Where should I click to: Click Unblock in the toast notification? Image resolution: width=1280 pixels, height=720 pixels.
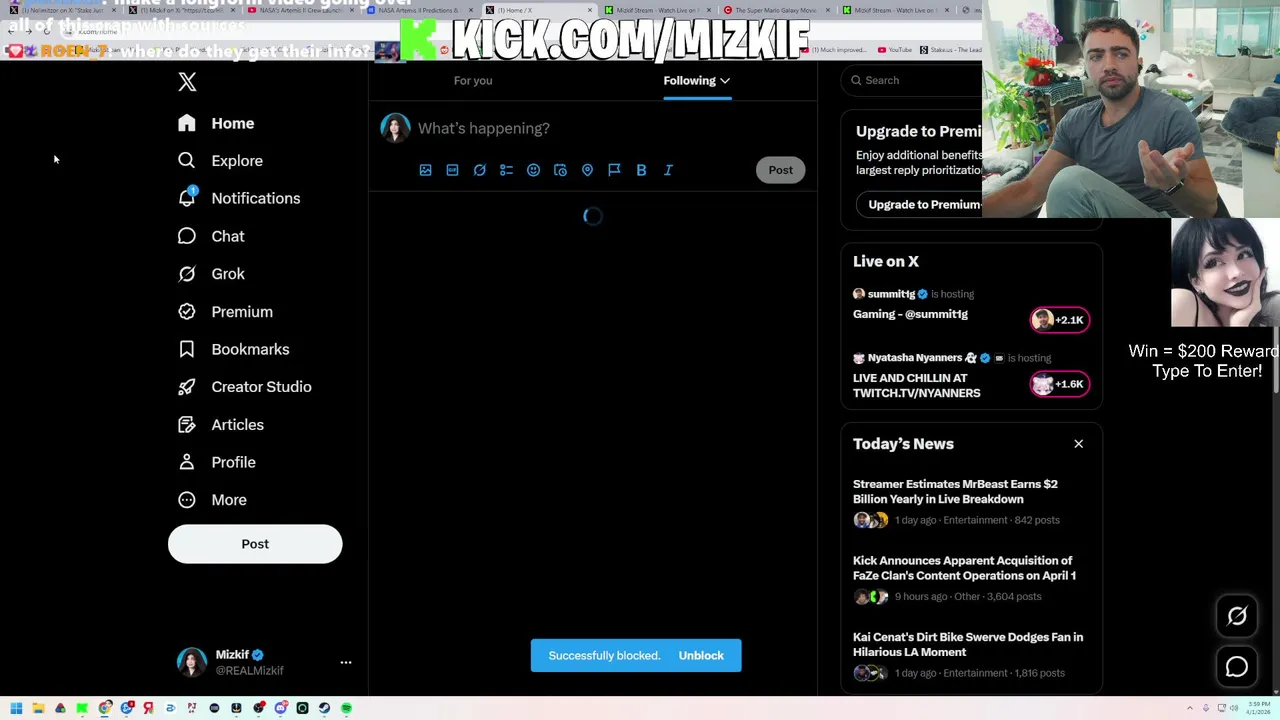click(701, 656)
